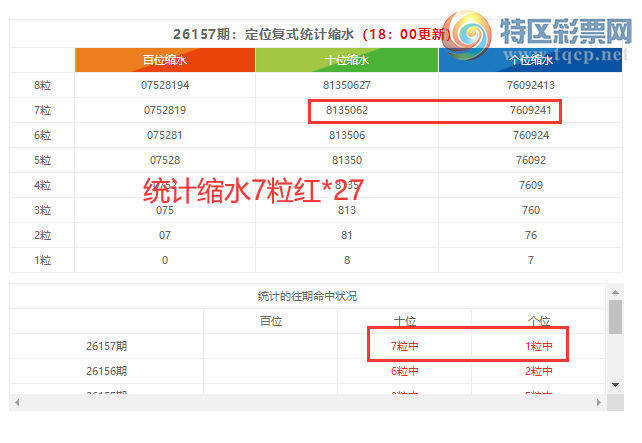642x443 pixels.
Task: Click the 8粒 row label
Action: point(42,85)
